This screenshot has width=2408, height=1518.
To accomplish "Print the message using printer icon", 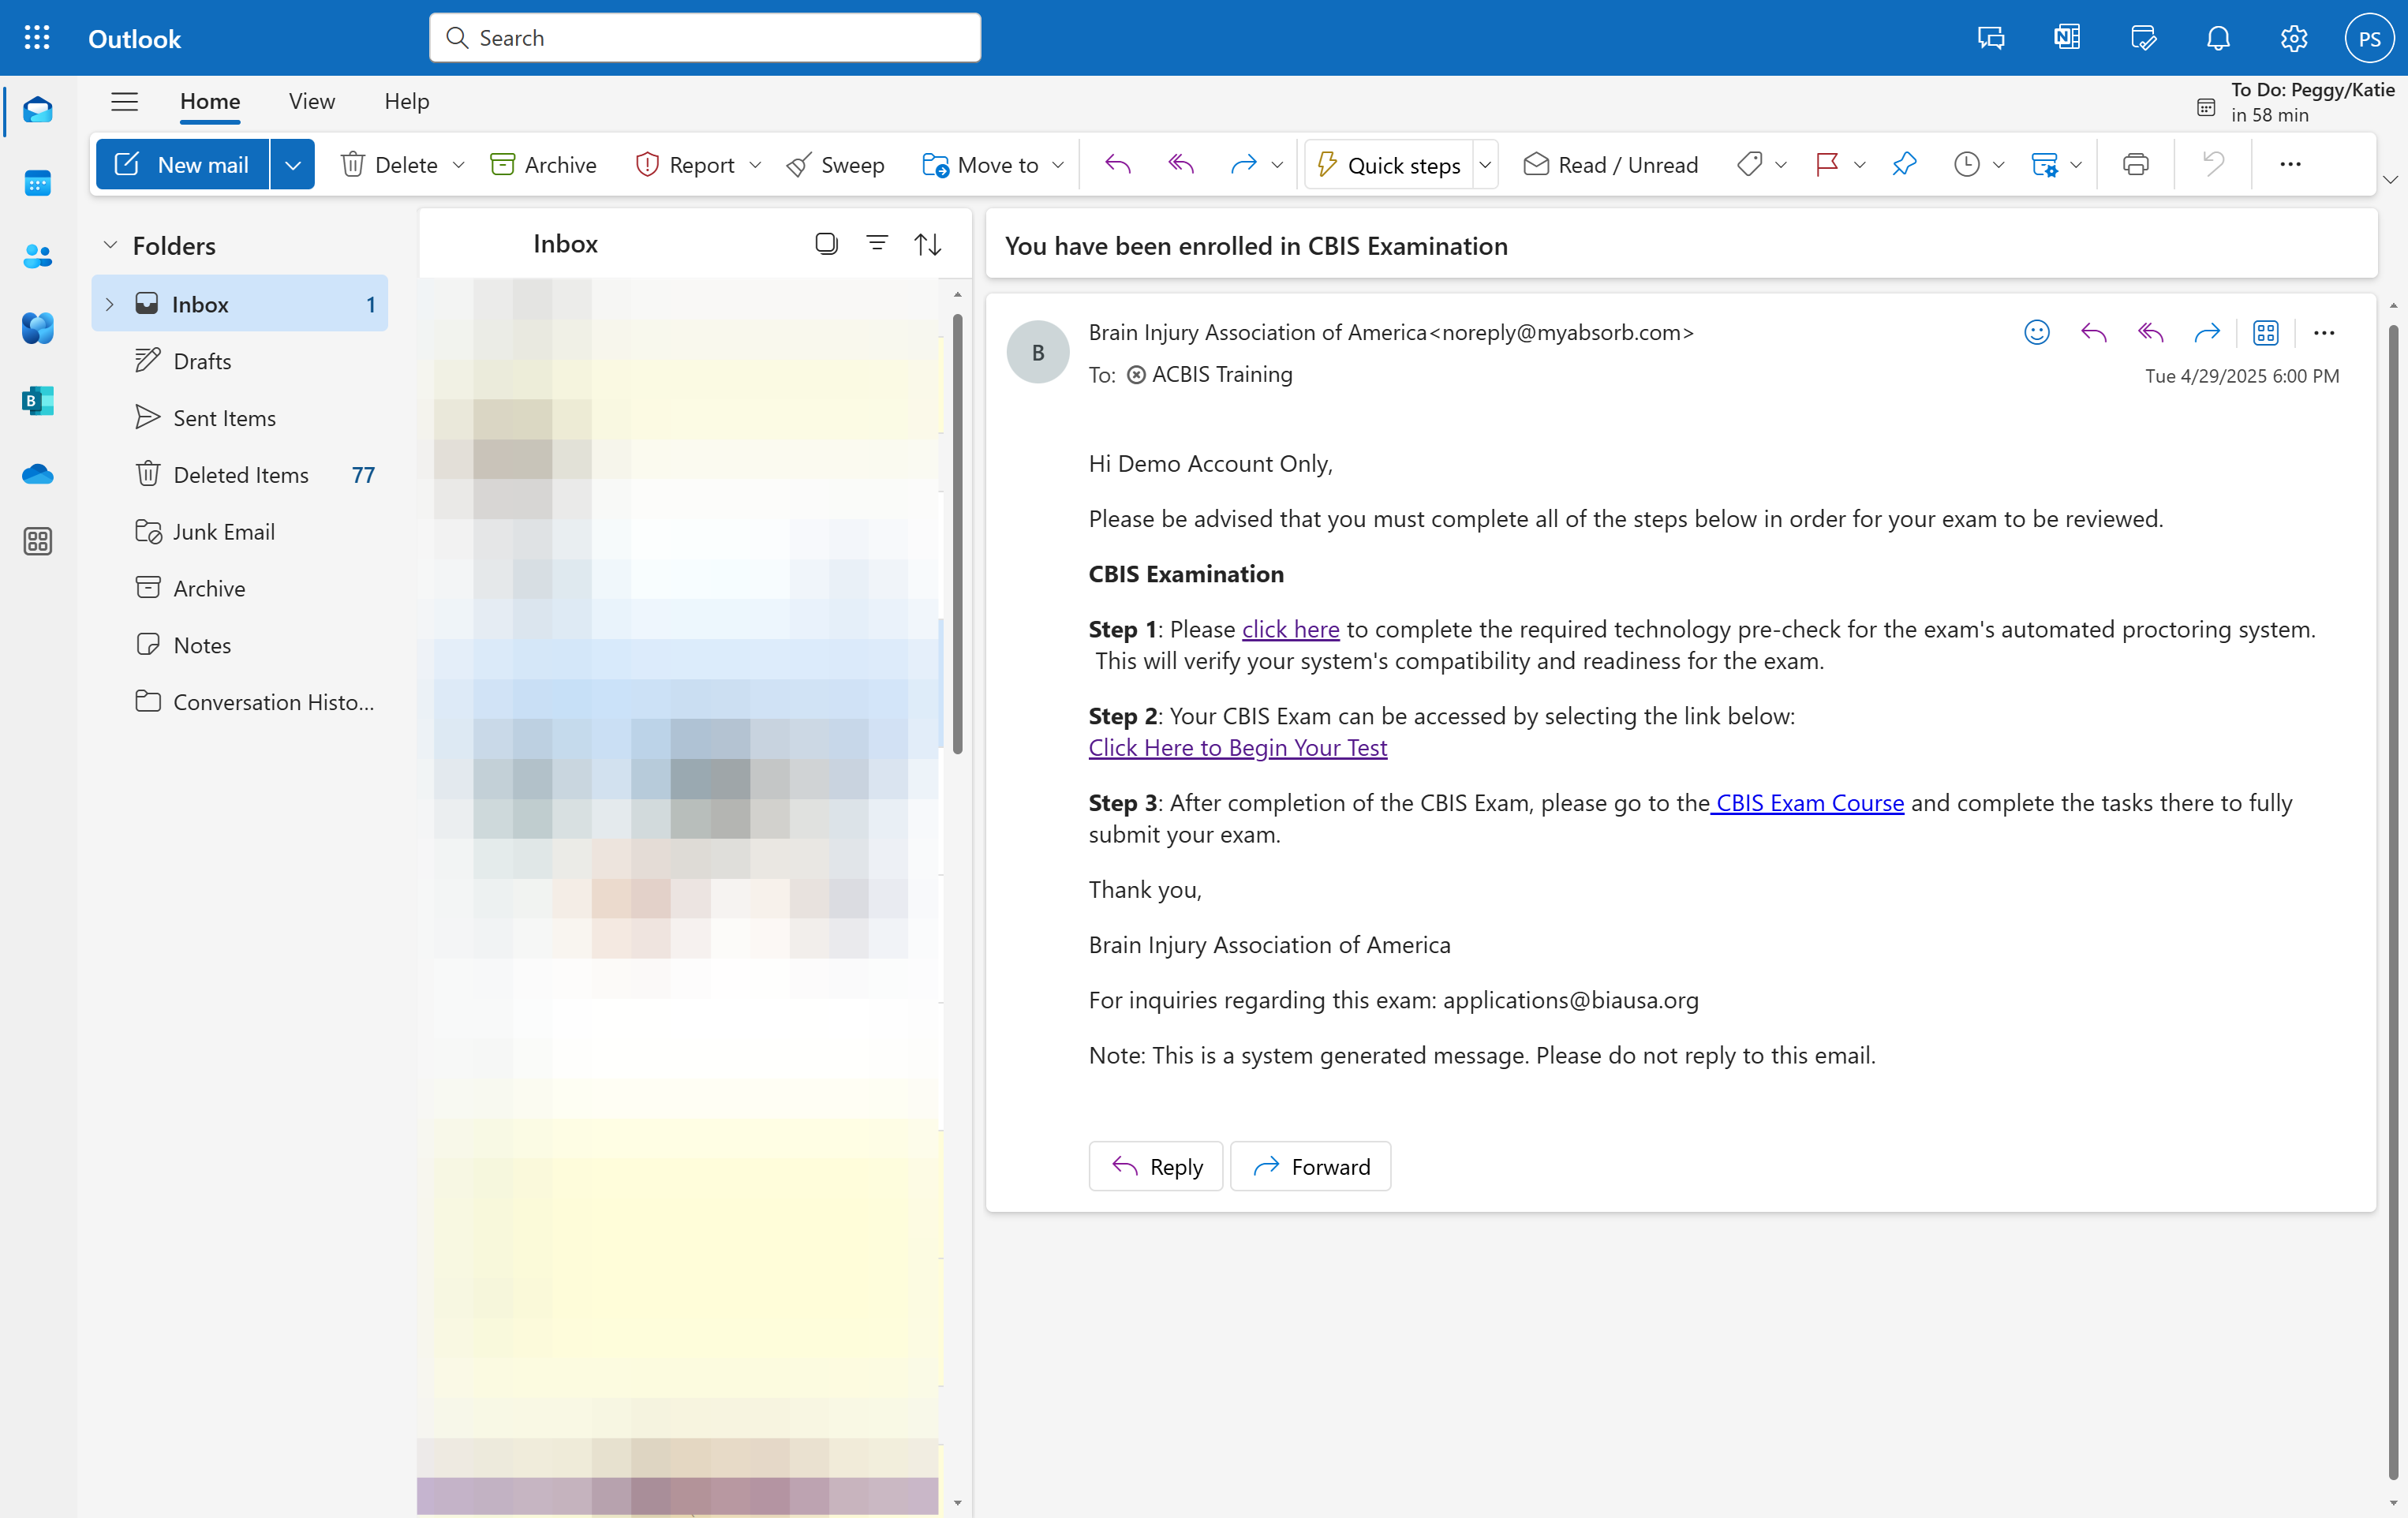I will click(2135, 164).
